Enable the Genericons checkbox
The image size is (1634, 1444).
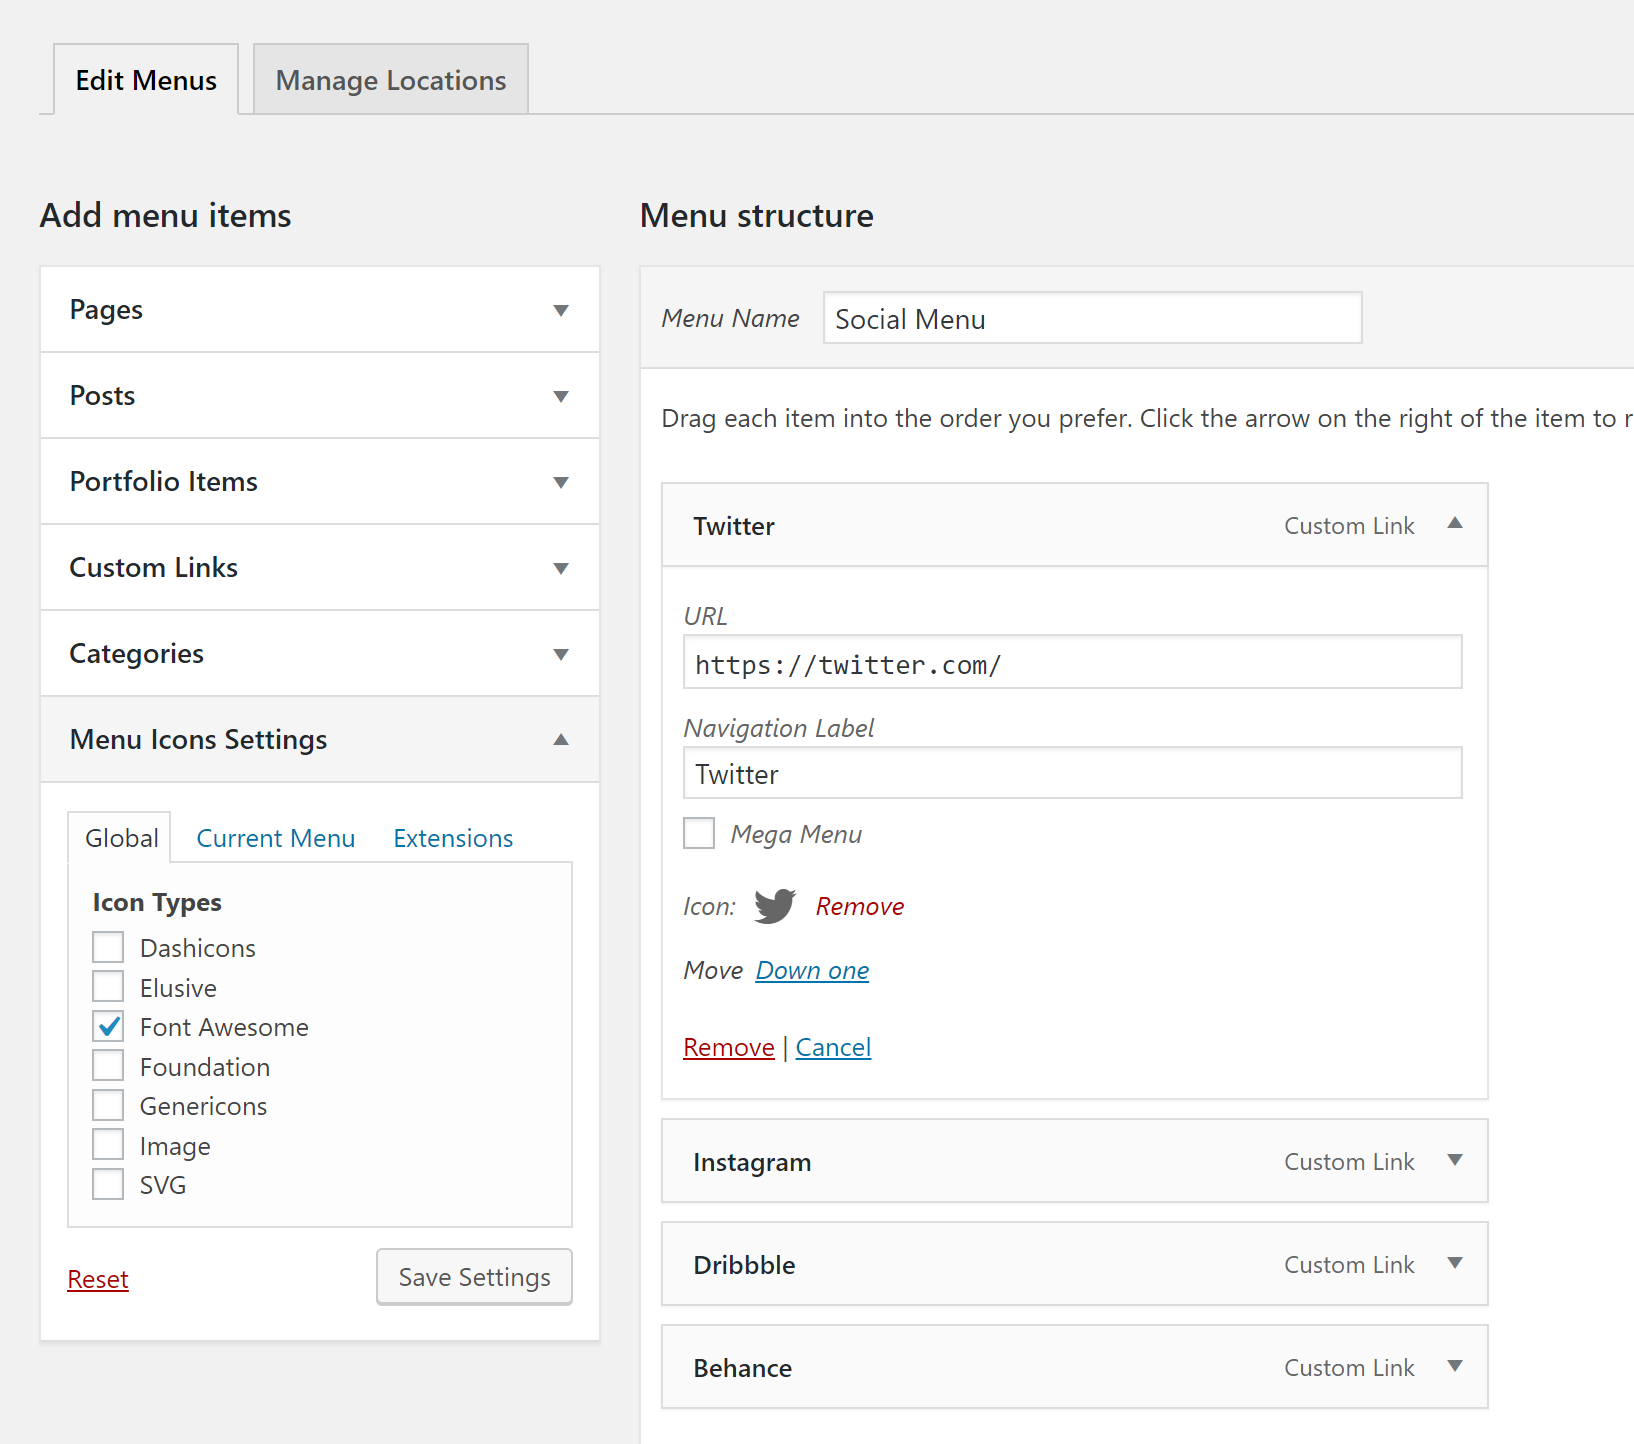(108, 1105)
